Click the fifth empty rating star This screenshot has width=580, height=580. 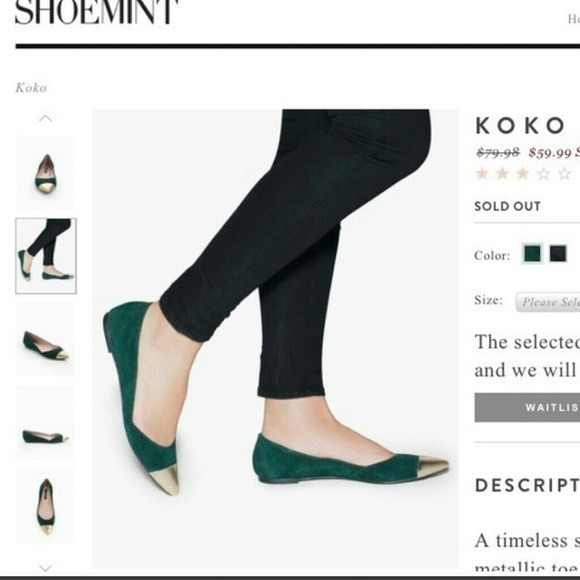click(x=564, y=173)
